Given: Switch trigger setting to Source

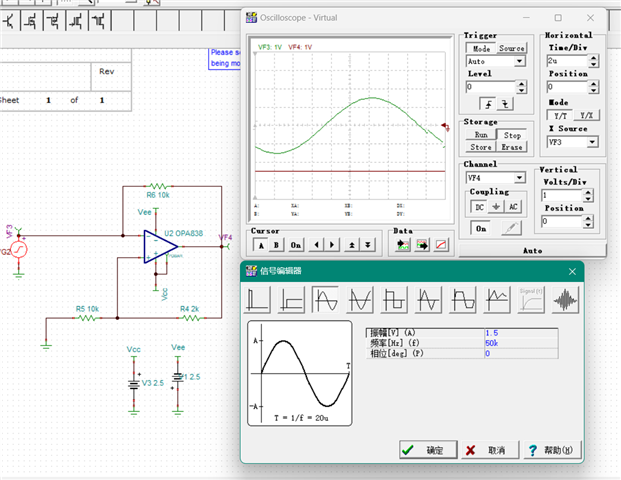Looking at the screenshot, I should point(512,48).
